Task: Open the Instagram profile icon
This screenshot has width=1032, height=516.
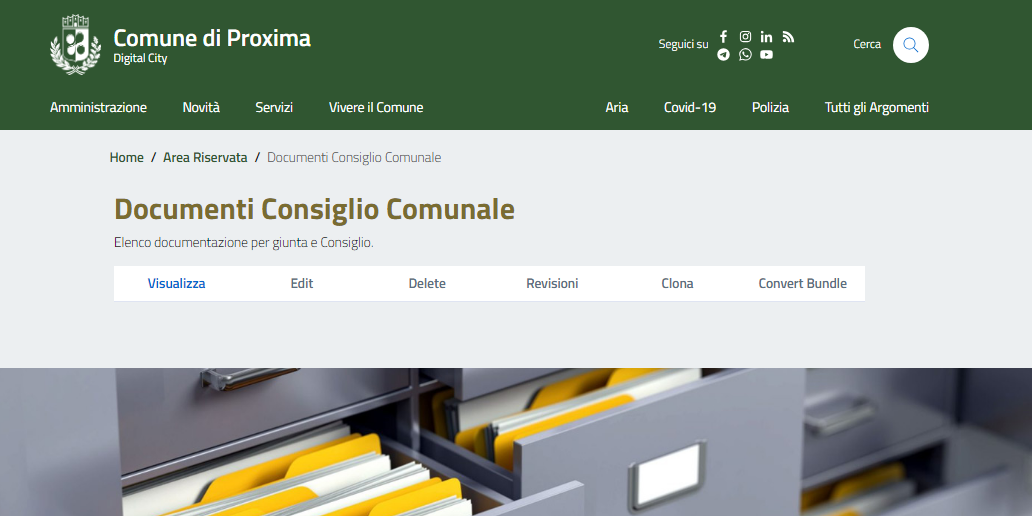Action: coord(745,37)
